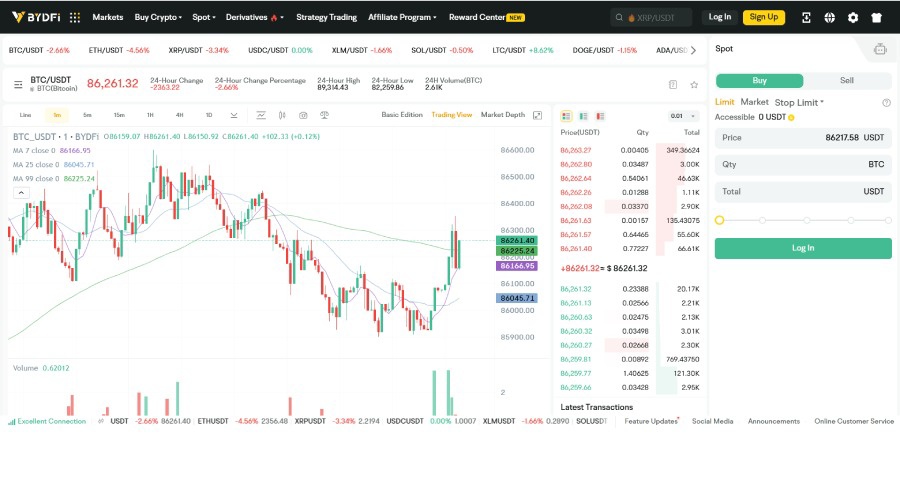Select the 1H chart interval
900x500 pixels.
(x=150, y=115)
